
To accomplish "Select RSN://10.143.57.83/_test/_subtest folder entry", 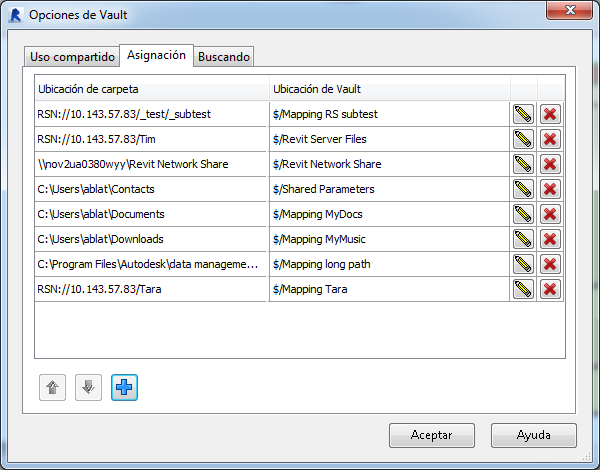I will coord(151,114).
